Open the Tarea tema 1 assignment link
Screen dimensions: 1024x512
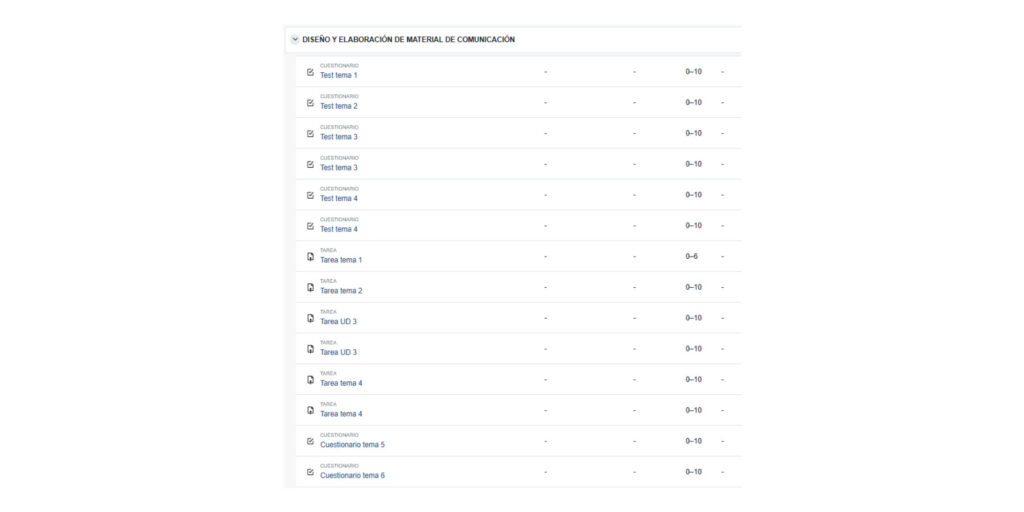pyautogui.click(x=341, y=260)
